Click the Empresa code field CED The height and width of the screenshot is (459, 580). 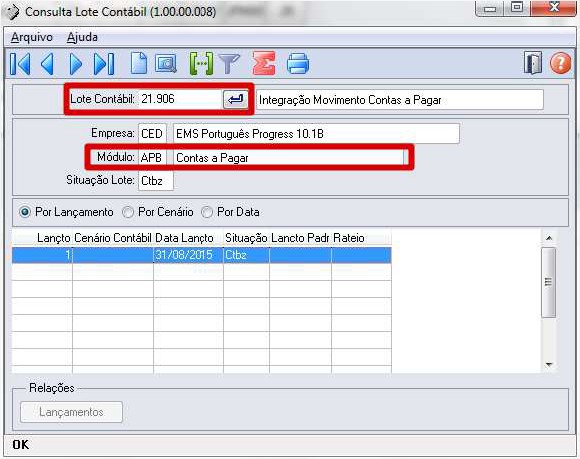(152, 134)
